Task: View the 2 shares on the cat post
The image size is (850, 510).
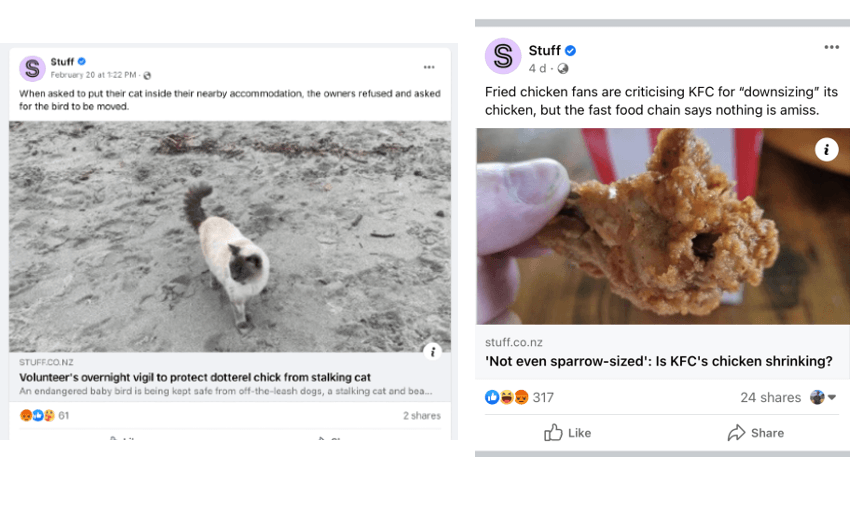Action: pos(421,415)
